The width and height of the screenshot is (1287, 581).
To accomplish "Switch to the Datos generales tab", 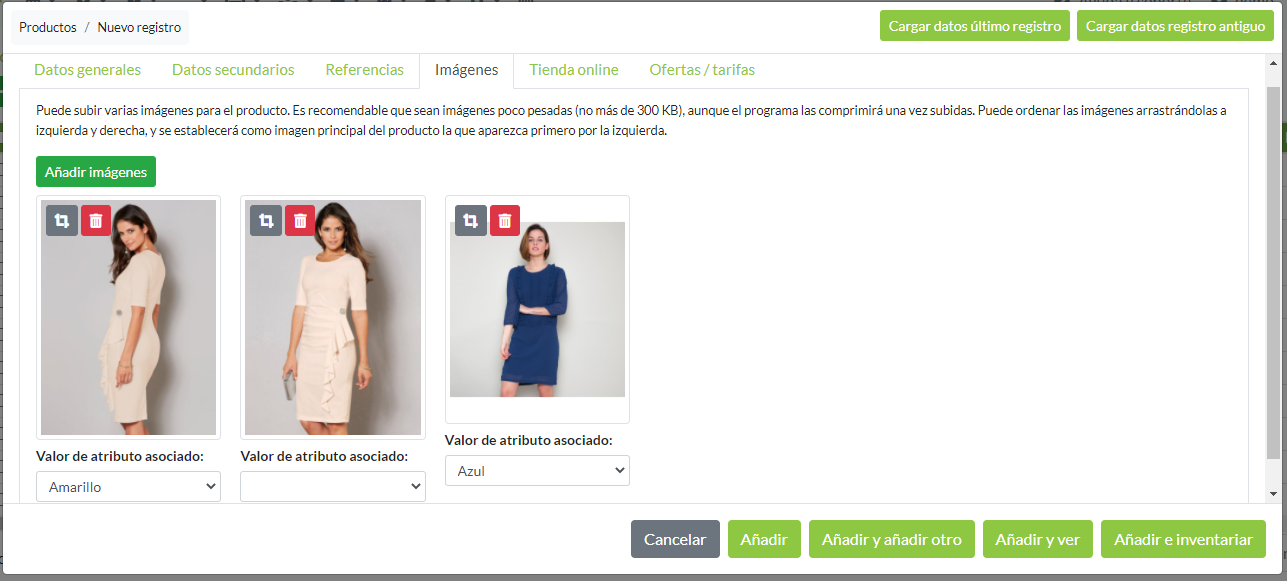I will (87, 70).
